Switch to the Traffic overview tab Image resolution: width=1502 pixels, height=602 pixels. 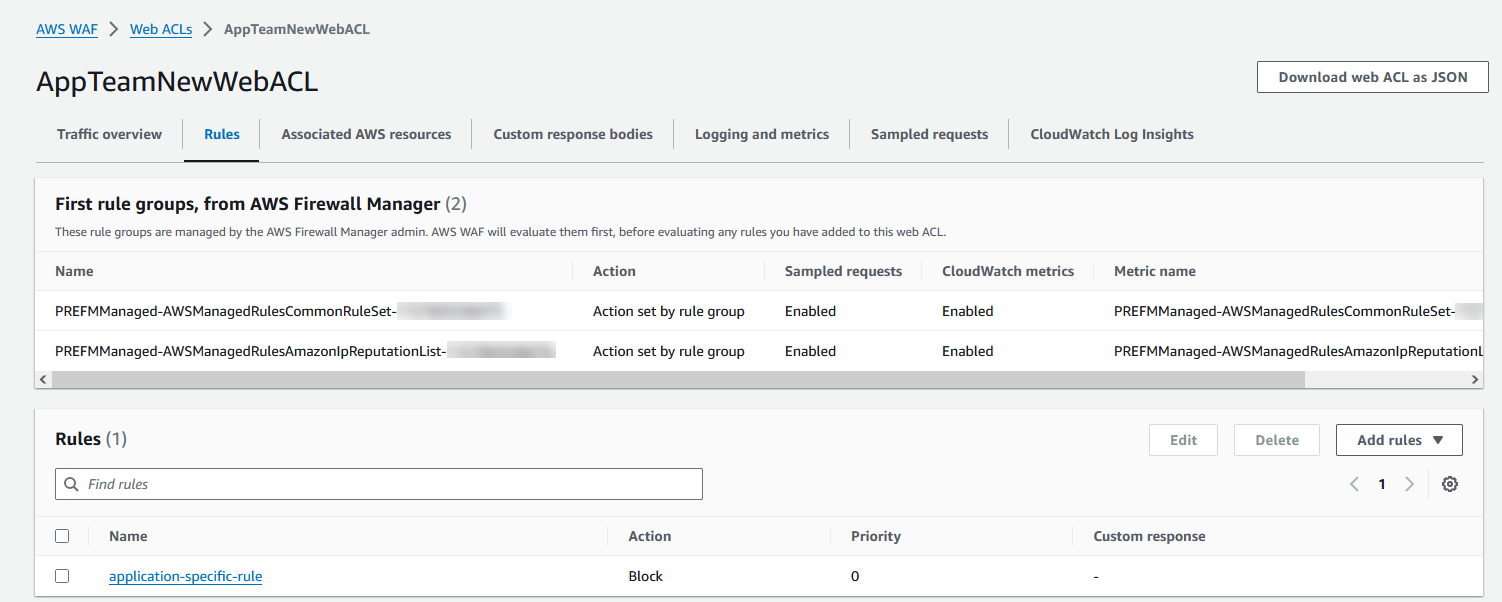point(109,133)
